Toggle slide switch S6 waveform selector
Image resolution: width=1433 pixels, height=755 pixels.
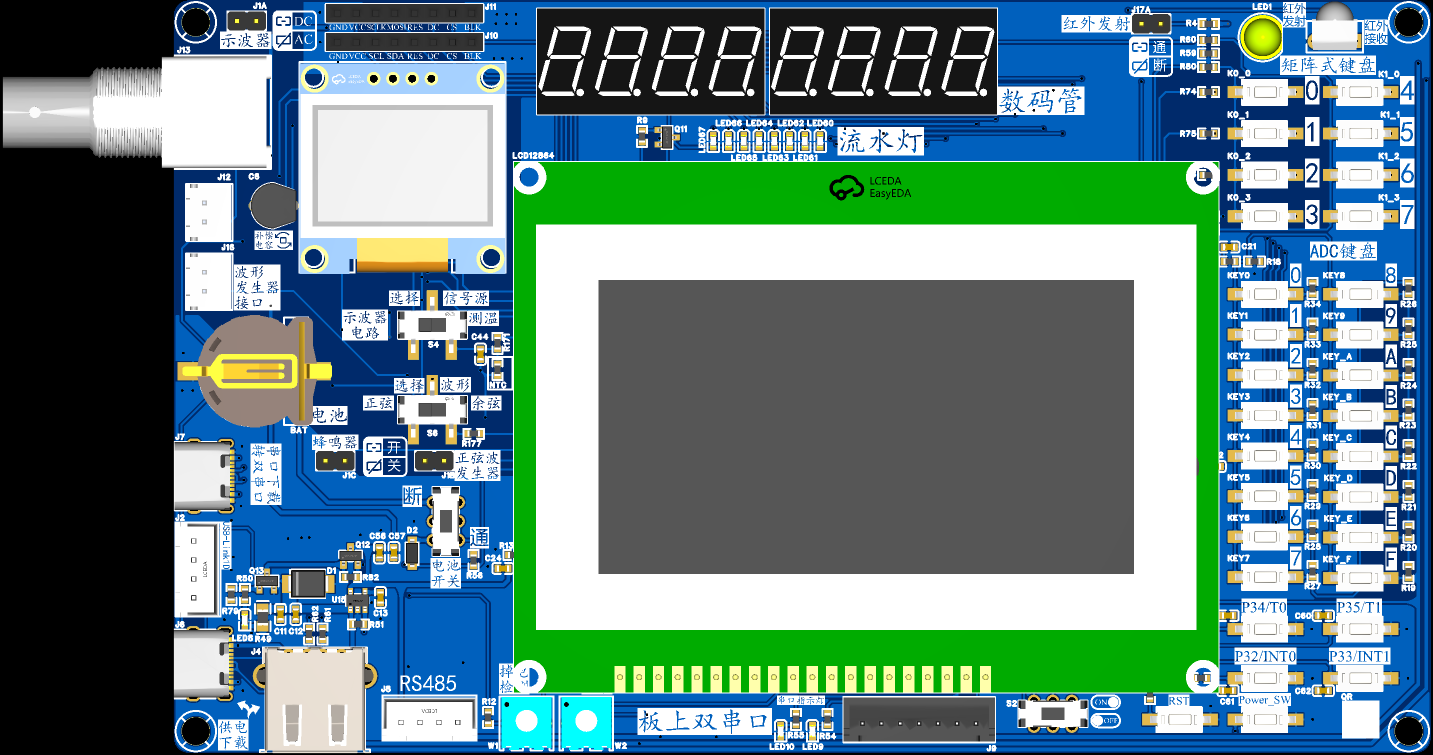coord(432,410)
